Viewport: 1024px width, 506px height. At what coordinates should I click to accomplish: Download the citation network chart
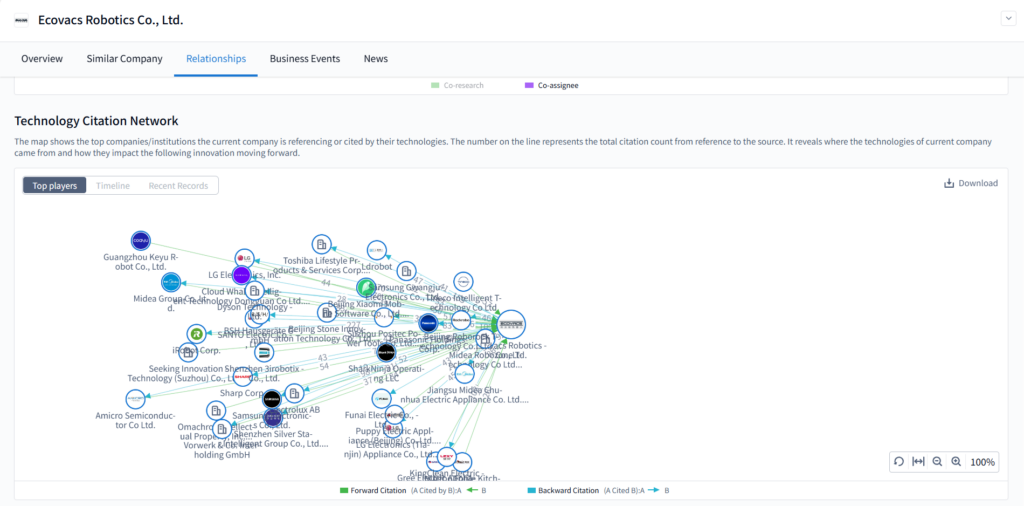[970, 183]
